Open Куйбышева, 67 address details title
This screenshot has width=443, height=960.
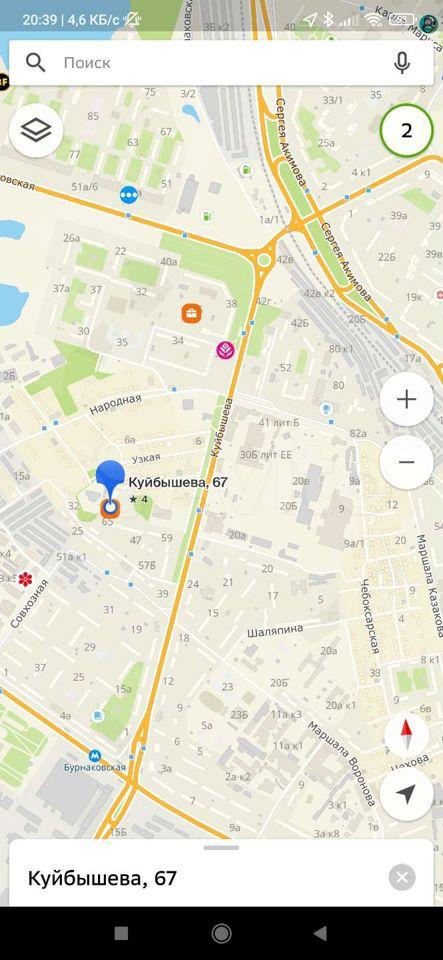coord(102,879)
